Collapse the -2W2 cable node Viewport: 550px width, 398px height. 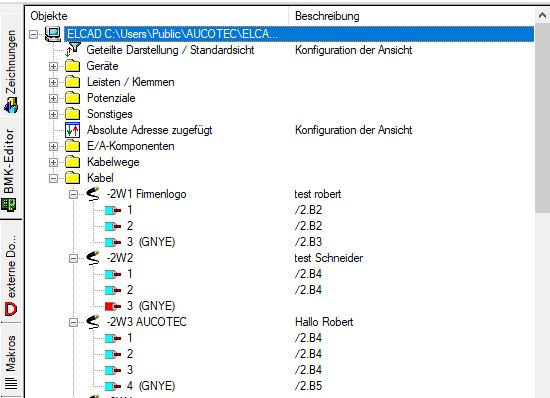click(x=73, y=258)
